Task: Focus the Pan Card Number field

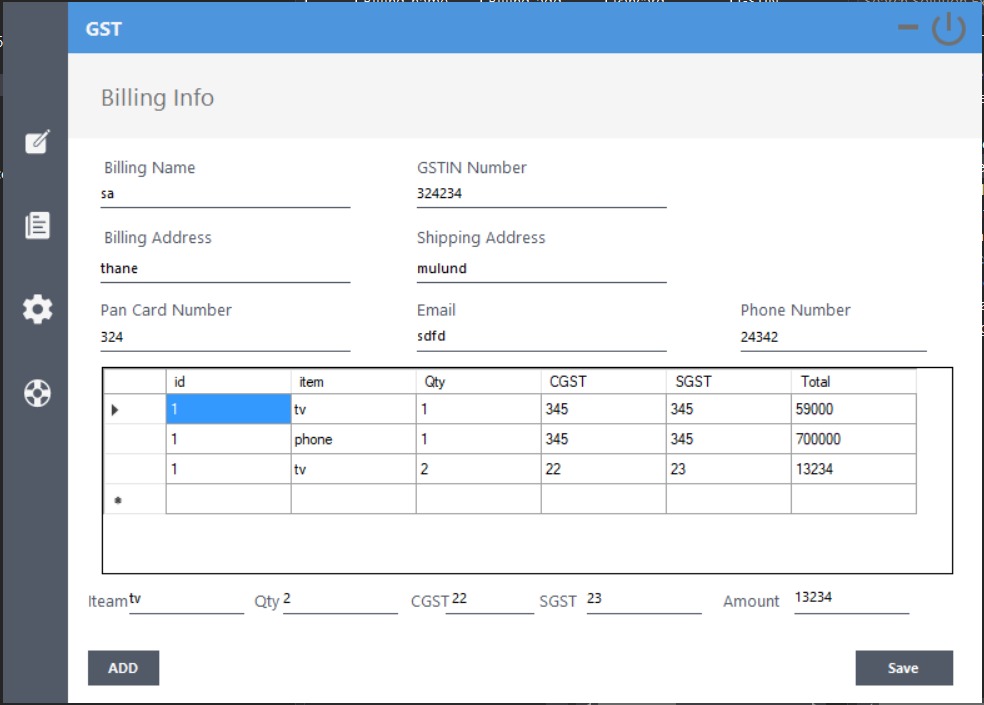Action: tap(225, 338)
